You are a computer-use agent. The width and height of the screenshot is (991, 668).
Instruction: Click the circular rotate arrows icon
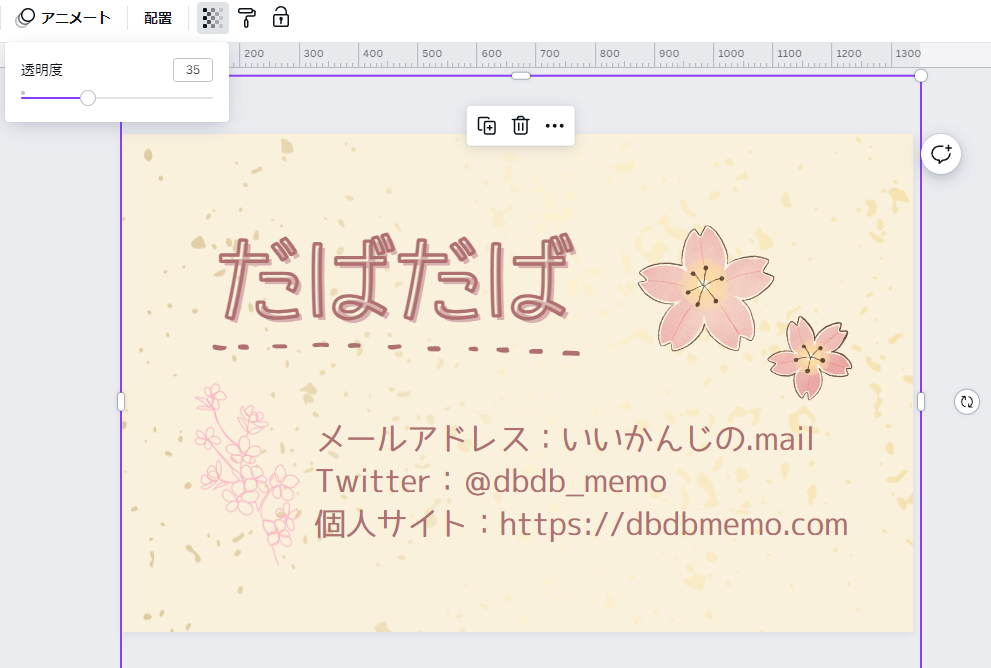pos(966,402)
